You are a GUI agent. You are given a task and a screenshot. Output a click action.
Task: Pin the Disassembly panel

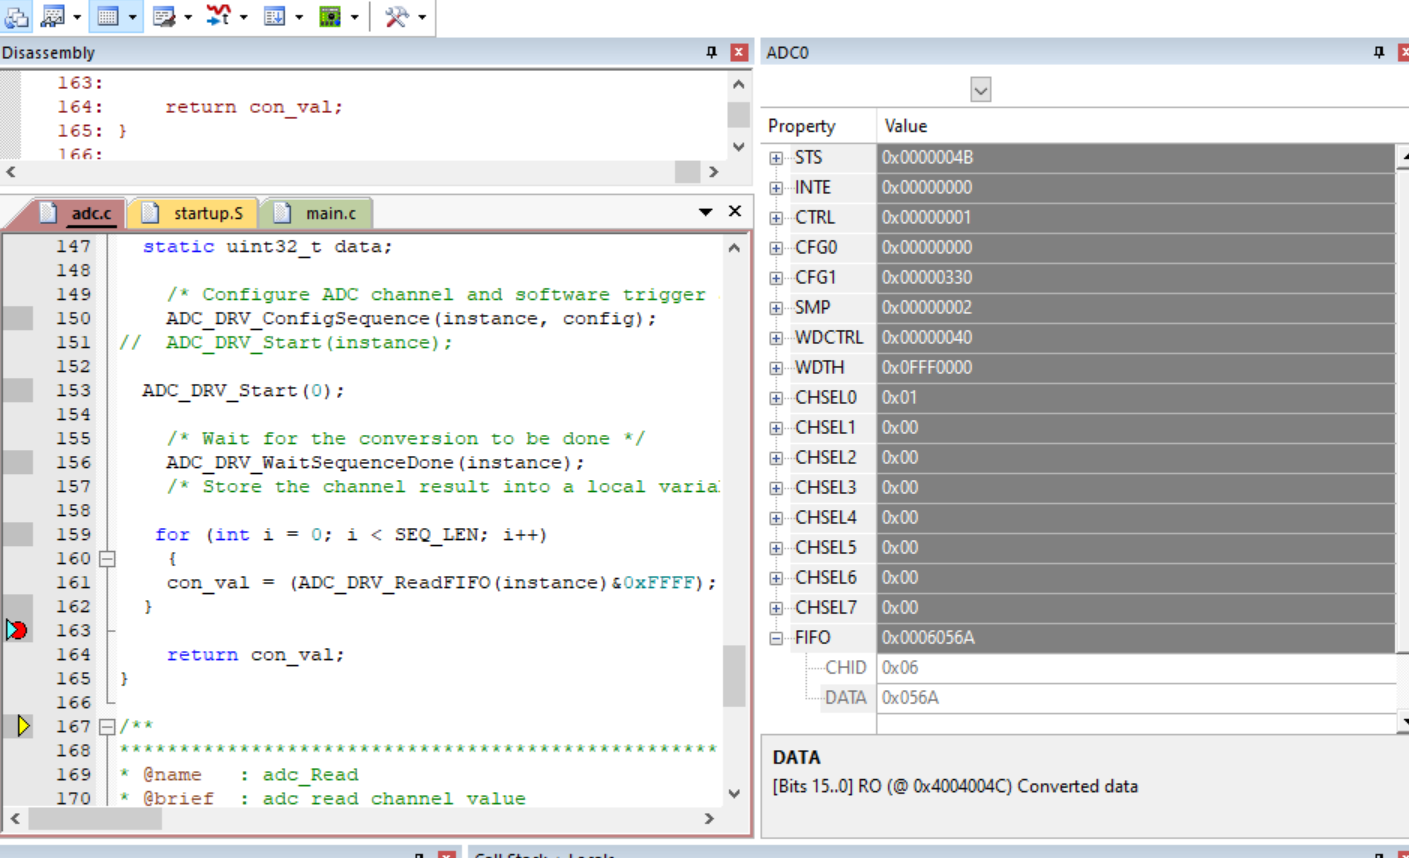[x=712, y=52]
